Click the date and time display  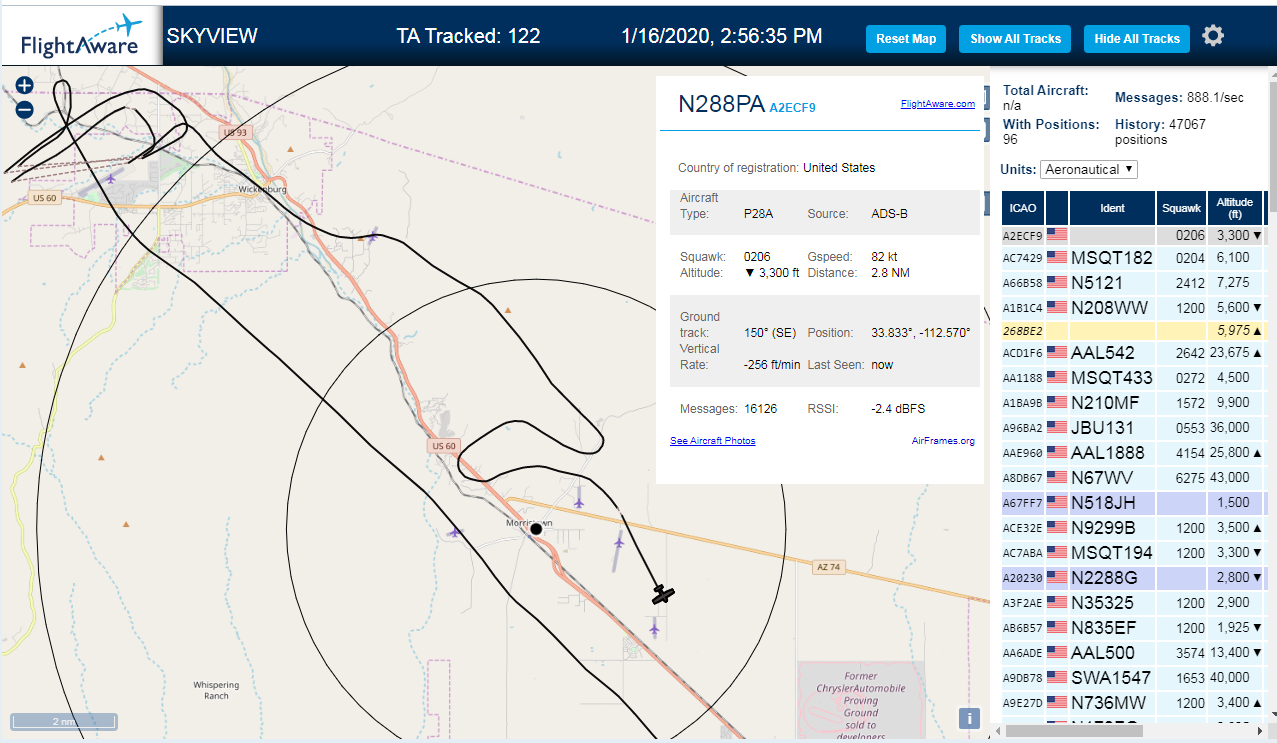pyautogui.click(x=721, y=36)
